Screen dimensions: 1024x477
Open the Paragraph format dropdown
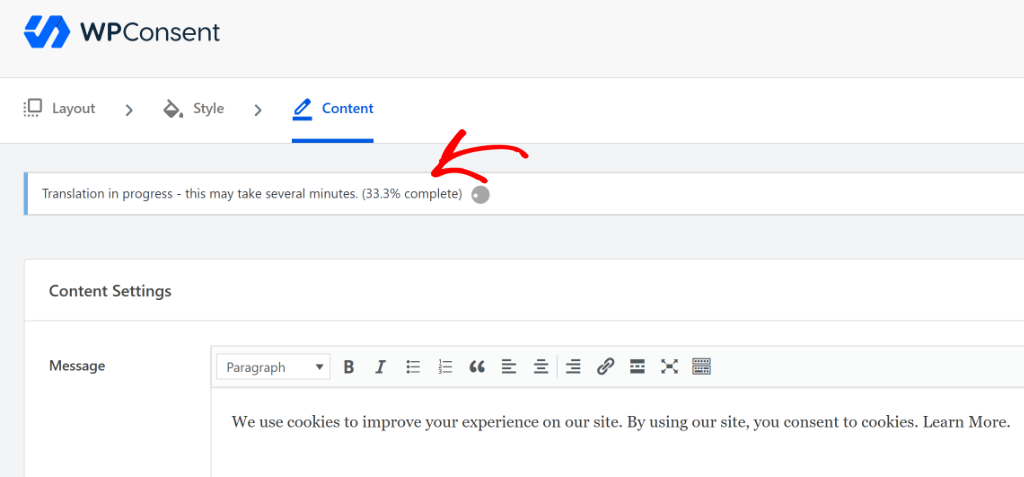[x=273, y=367]
